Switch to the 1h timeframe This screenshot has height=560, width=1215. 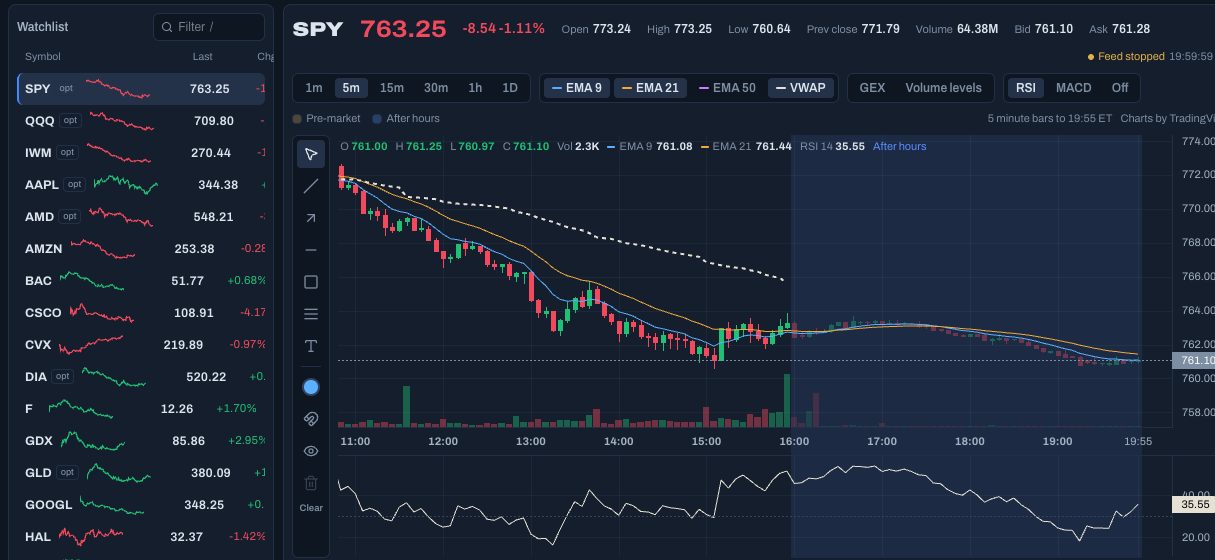click(475, 88)
